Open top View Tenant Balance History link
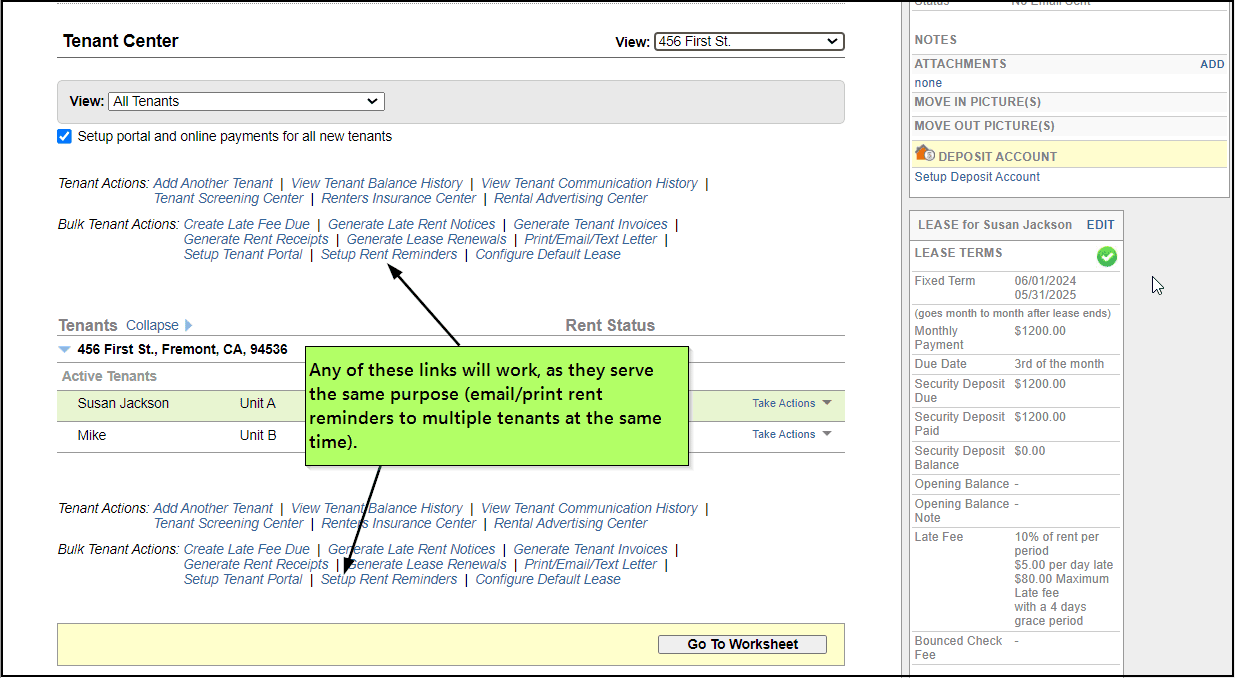Screen dimensions: 1235x678 click(376, 184)
